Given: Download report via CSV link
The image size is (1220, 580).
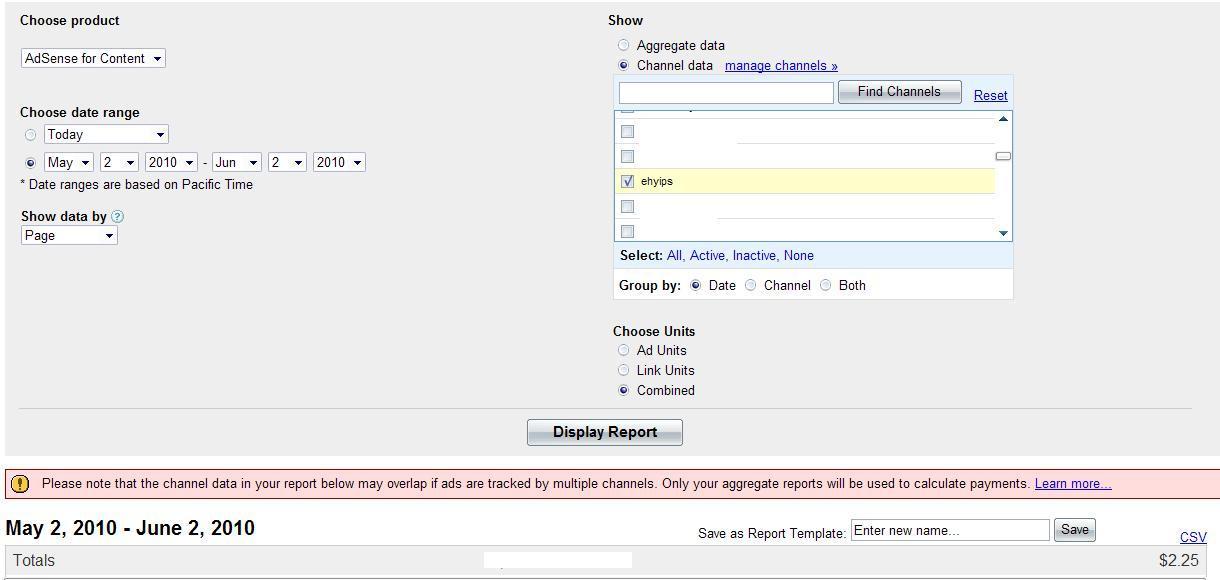Looking at the screenshot, I should point(1193,537).
